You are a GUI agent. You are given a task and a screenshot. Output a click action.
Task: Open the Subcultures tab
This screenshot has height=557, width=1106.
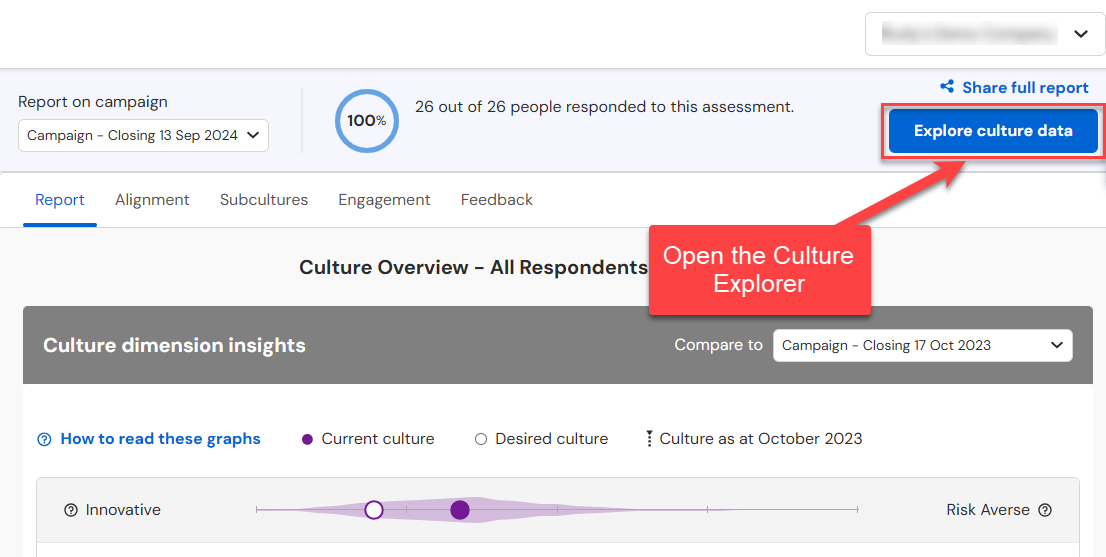pyautogui.click(x=264, y=200)
